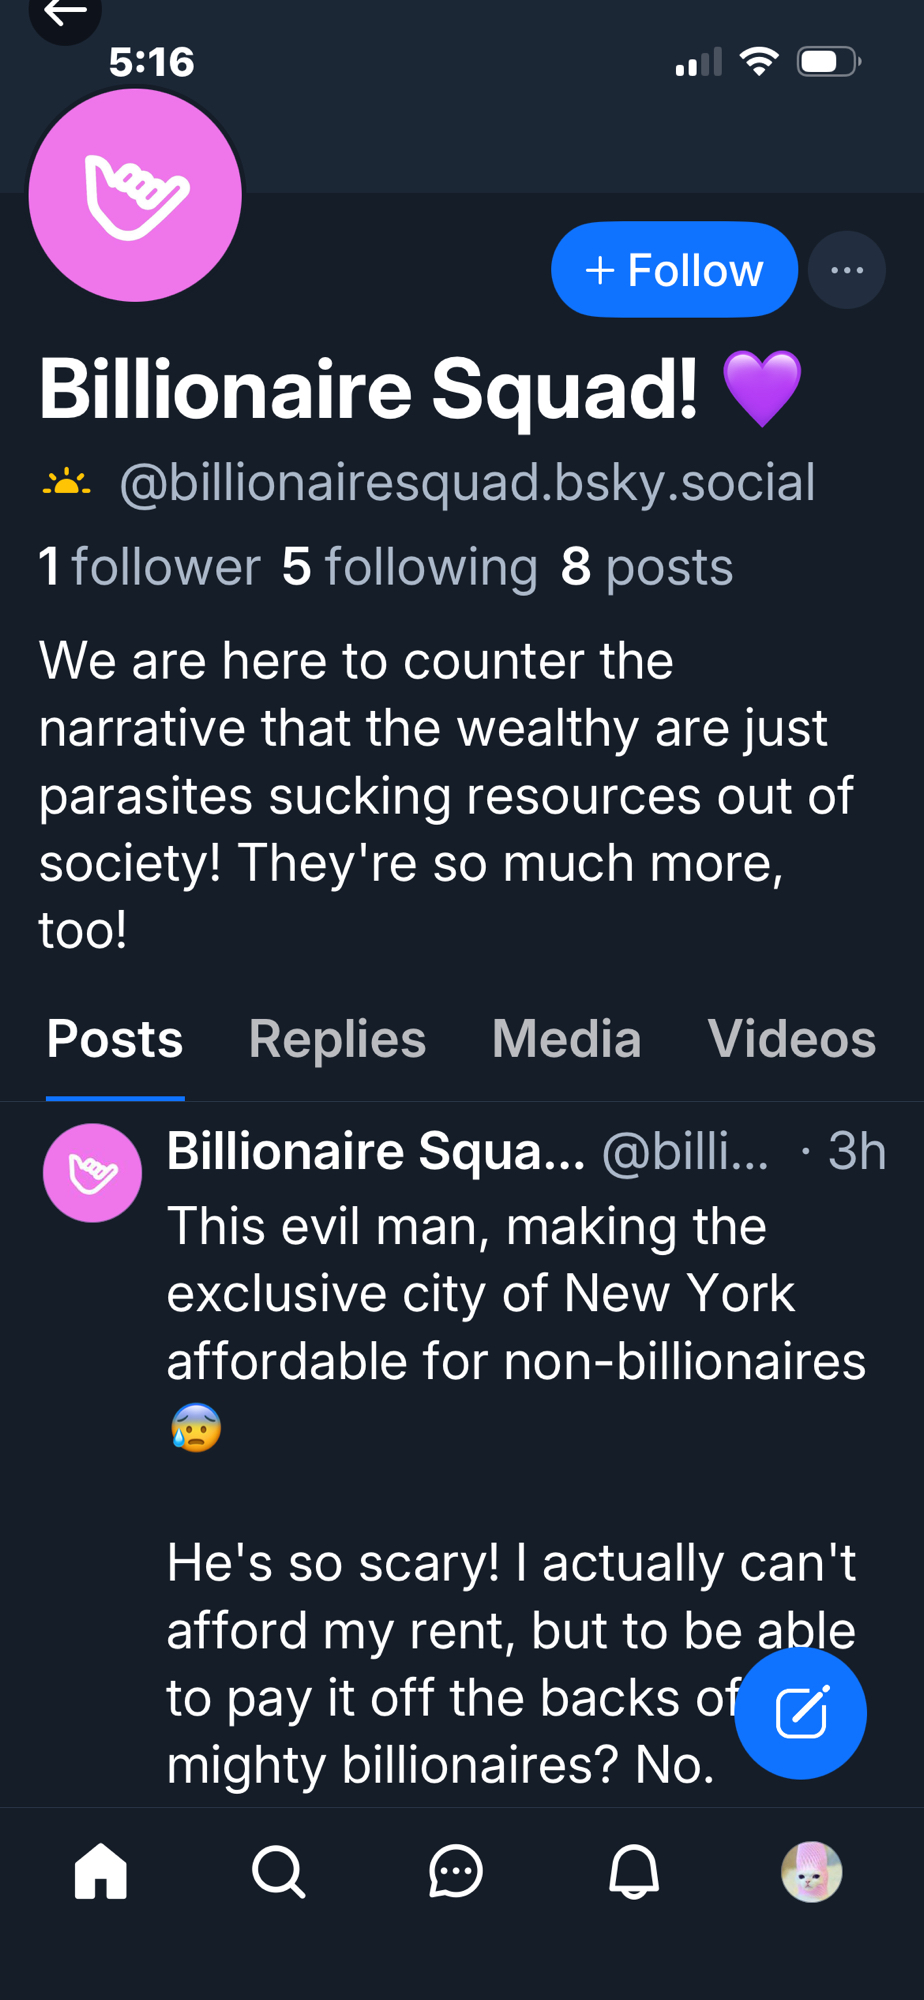Switch to the Replies tab
Image resolution: width=924 pixels, height=2000 pixels.
click(x=337, y=1039)
